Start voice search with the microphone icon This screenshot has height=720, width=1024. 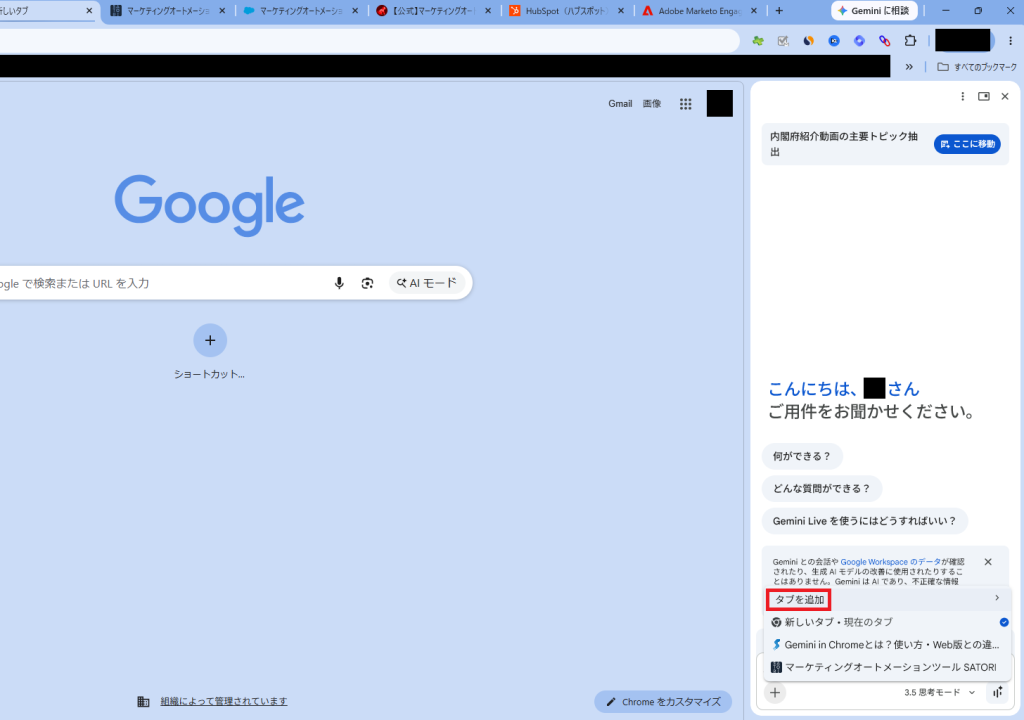tap(339, 283)
